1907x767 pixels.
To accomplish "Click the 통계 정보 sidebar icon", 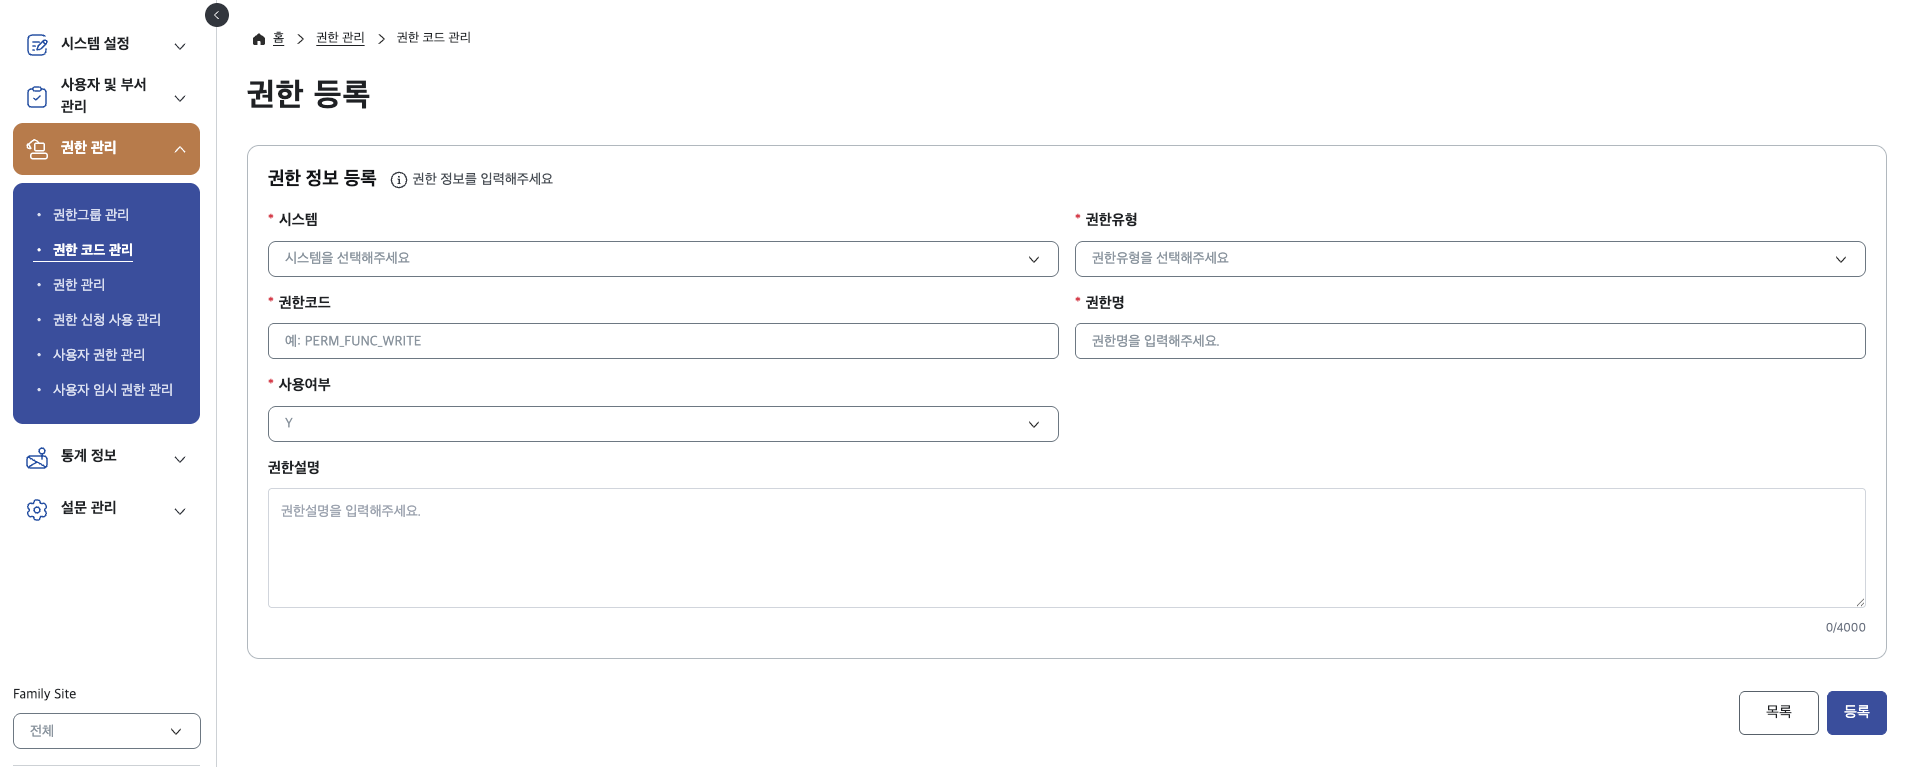I will click(37, 458).
